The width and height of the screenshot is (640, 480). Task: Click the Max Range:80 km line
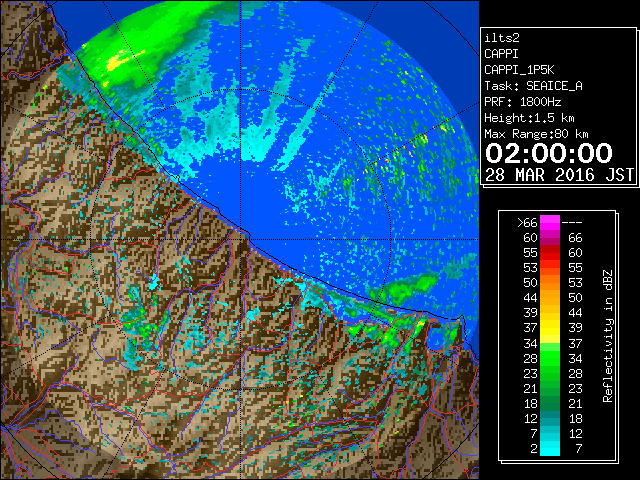[536, 134]
